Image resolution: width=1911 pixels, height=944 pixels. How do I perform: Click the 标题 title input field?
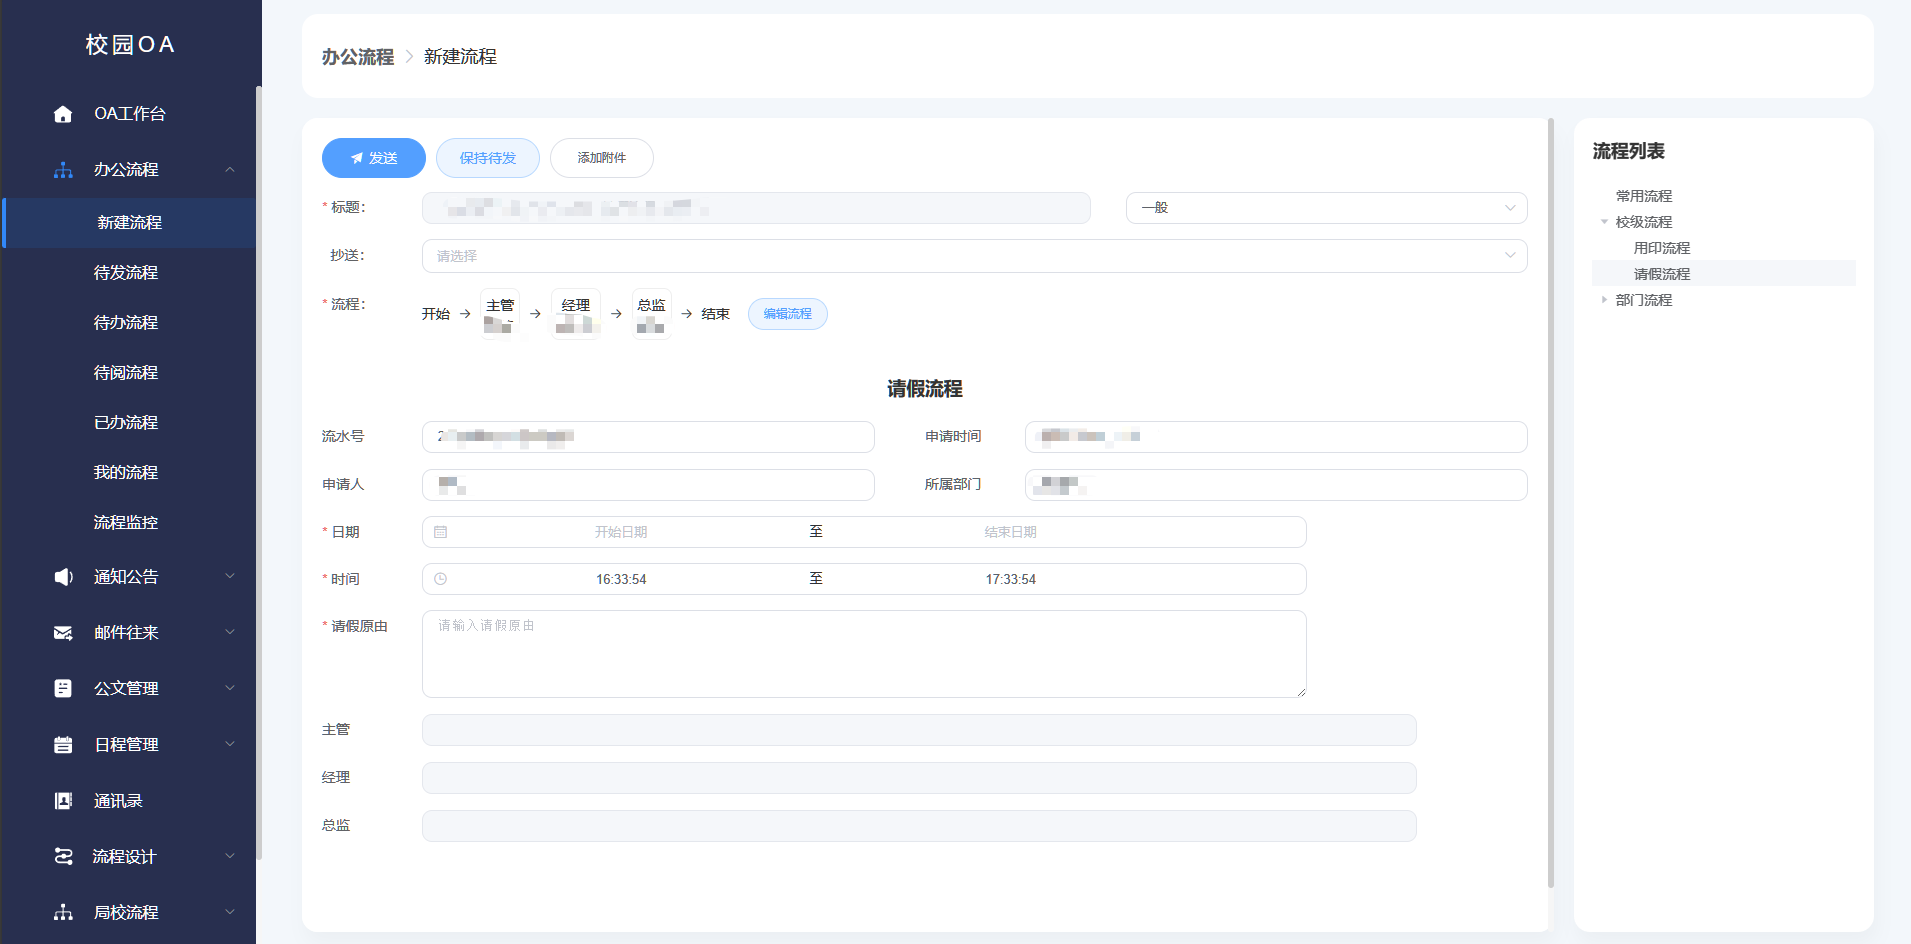coord(756,208)
